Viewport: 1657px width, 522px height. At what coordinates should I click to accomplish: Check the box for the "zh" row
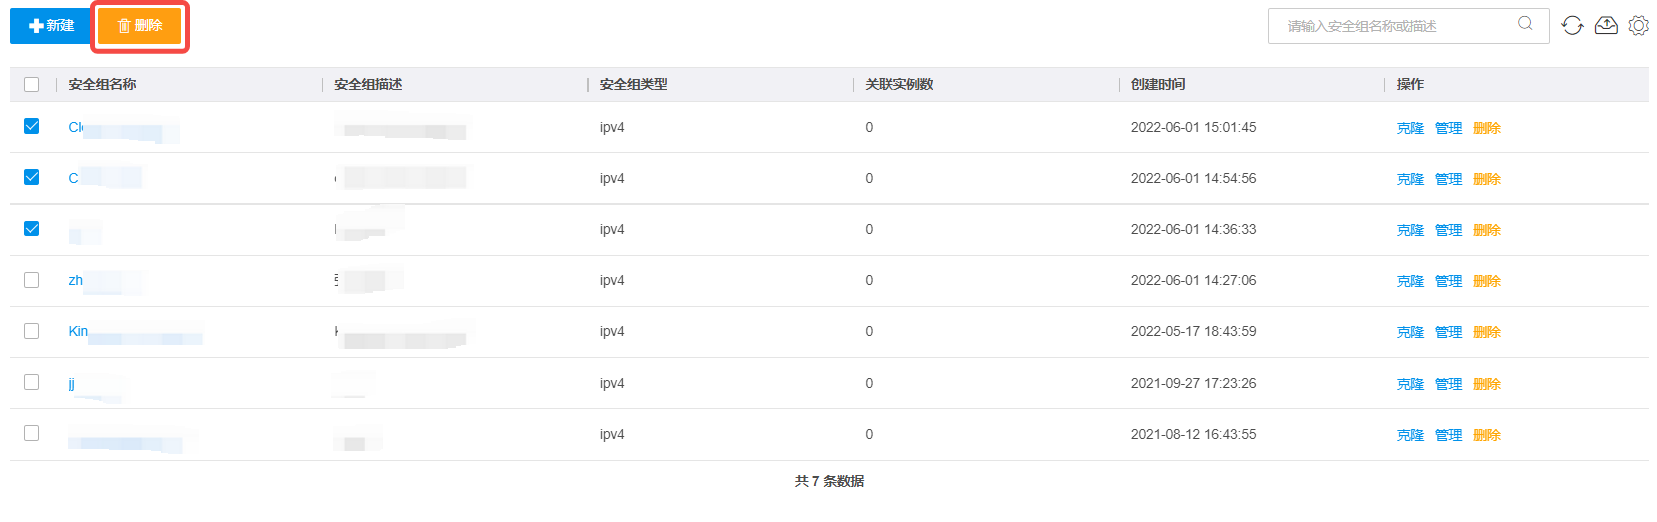coord(32,280)
